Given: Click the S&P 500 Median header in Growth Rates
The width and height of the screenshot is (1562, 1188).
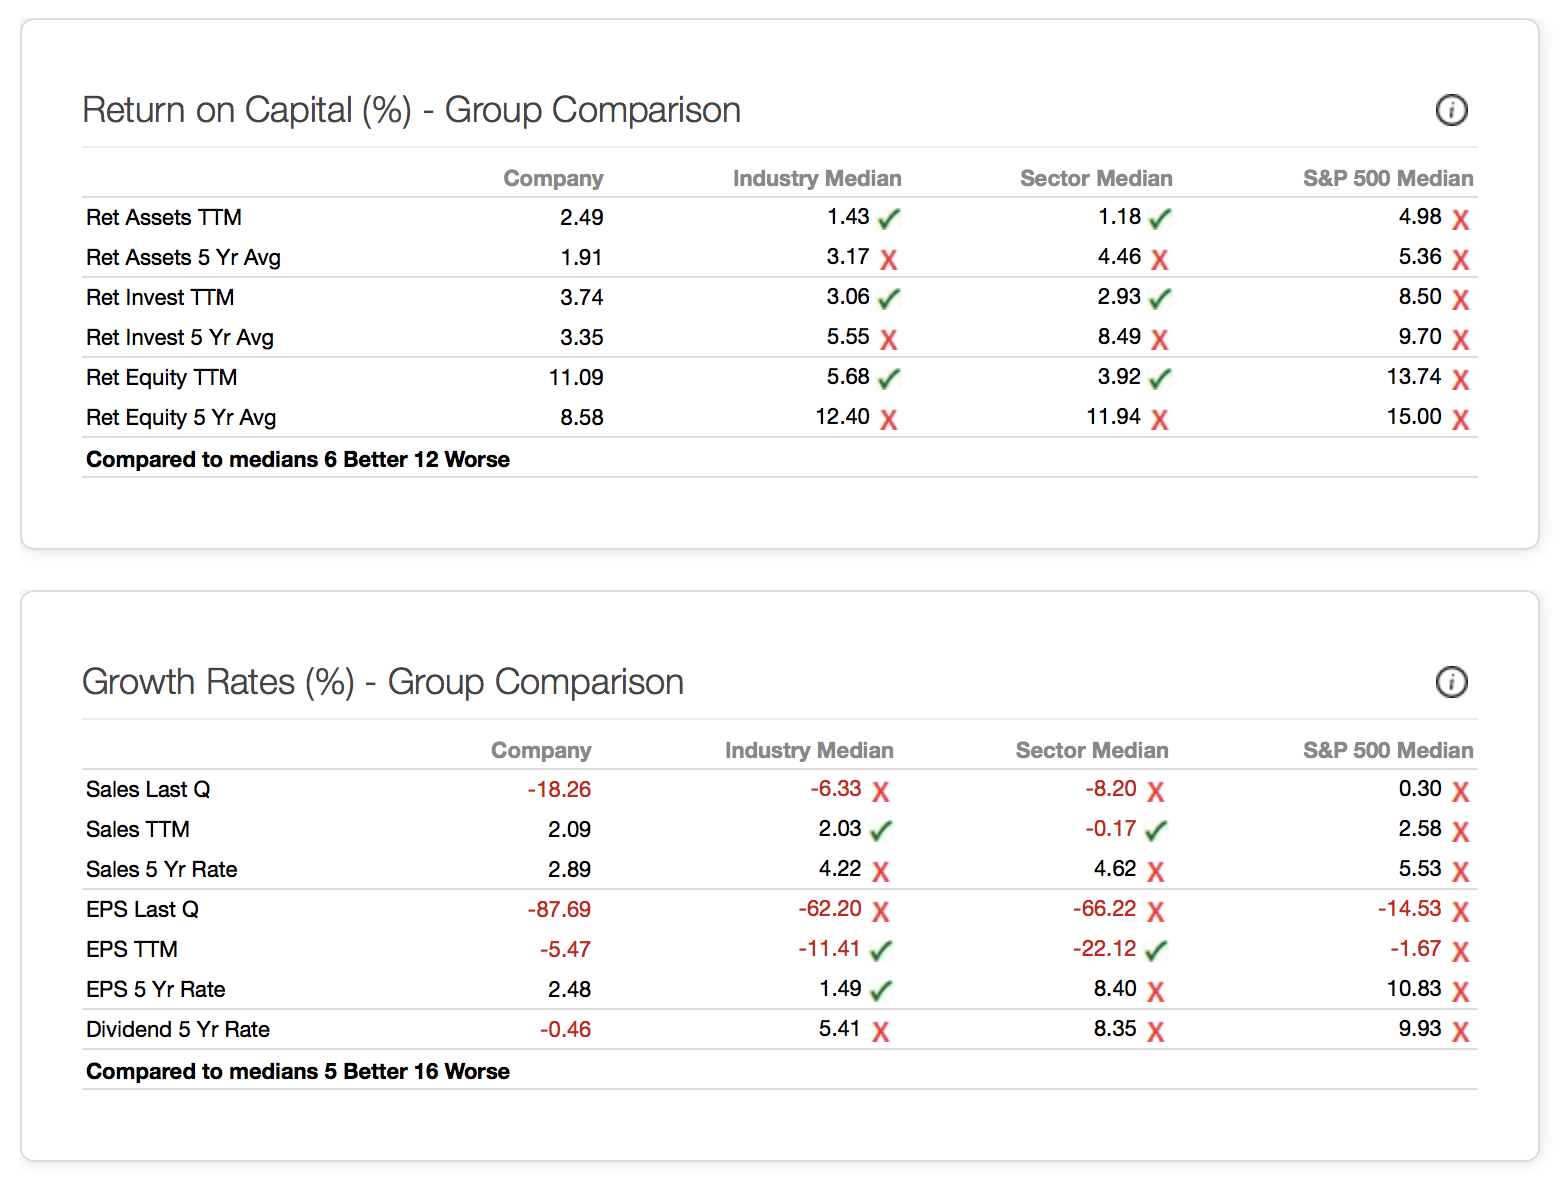Looking at the screenshot, I should 1387,750.
